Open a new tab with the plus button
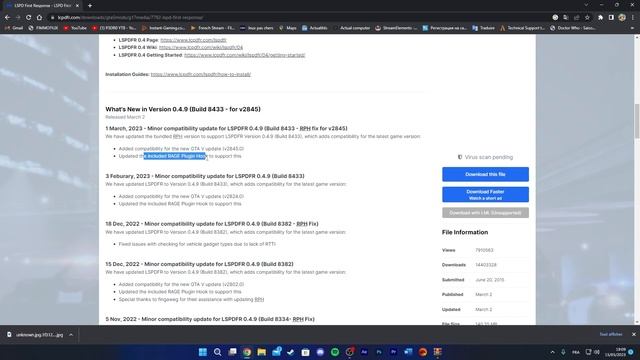640x360 pixels. click(x=90, y=6)
